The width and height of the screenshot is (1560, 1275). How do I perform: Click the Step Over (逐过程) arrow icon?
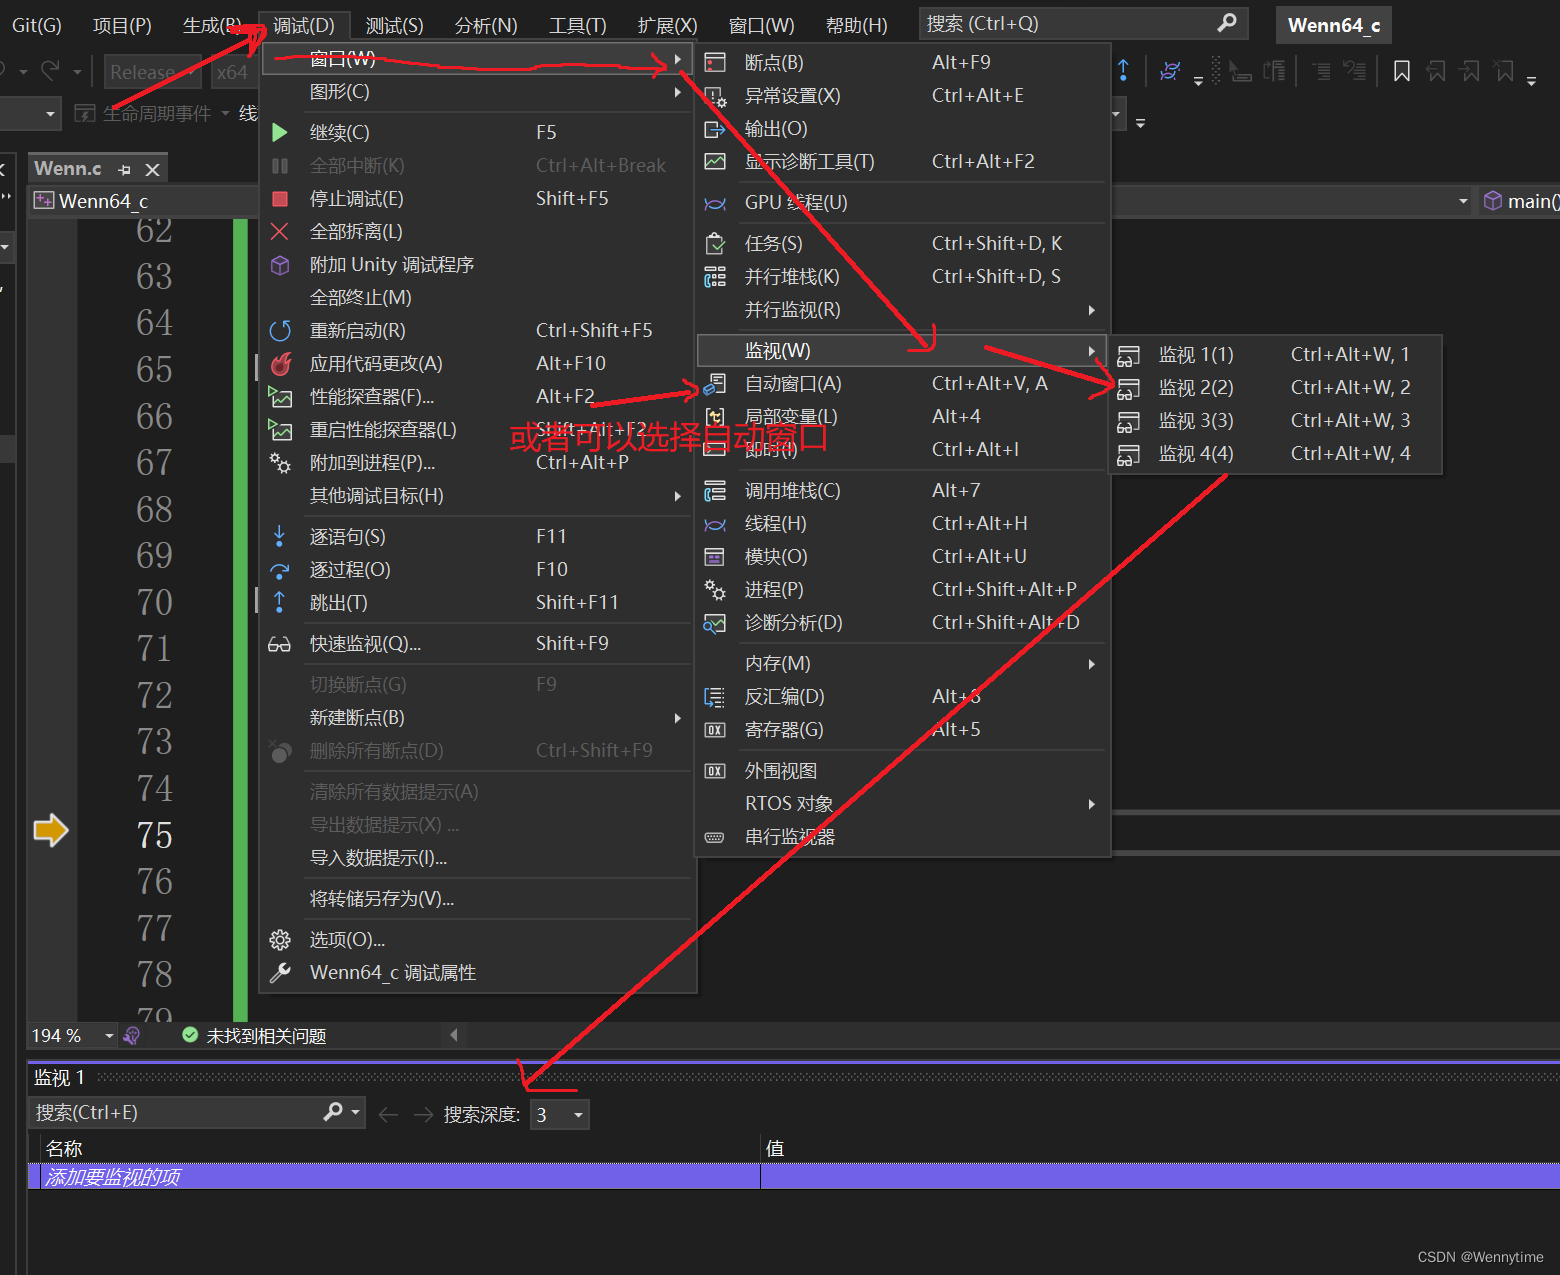point(280,569)
